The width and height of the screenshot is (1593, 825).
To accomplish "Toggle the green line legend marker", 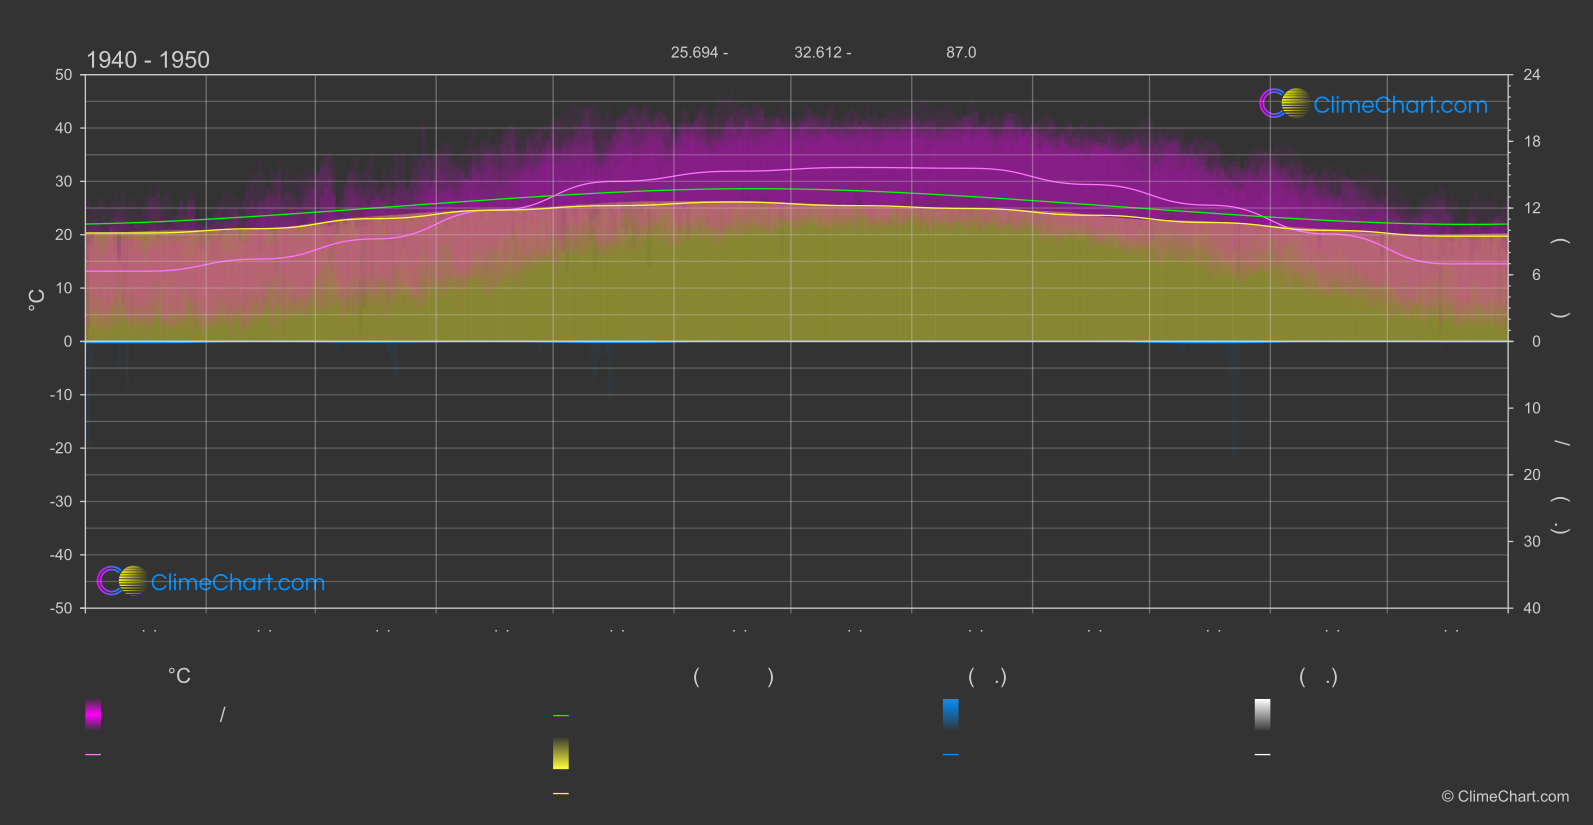I will (x=561, y=715).
